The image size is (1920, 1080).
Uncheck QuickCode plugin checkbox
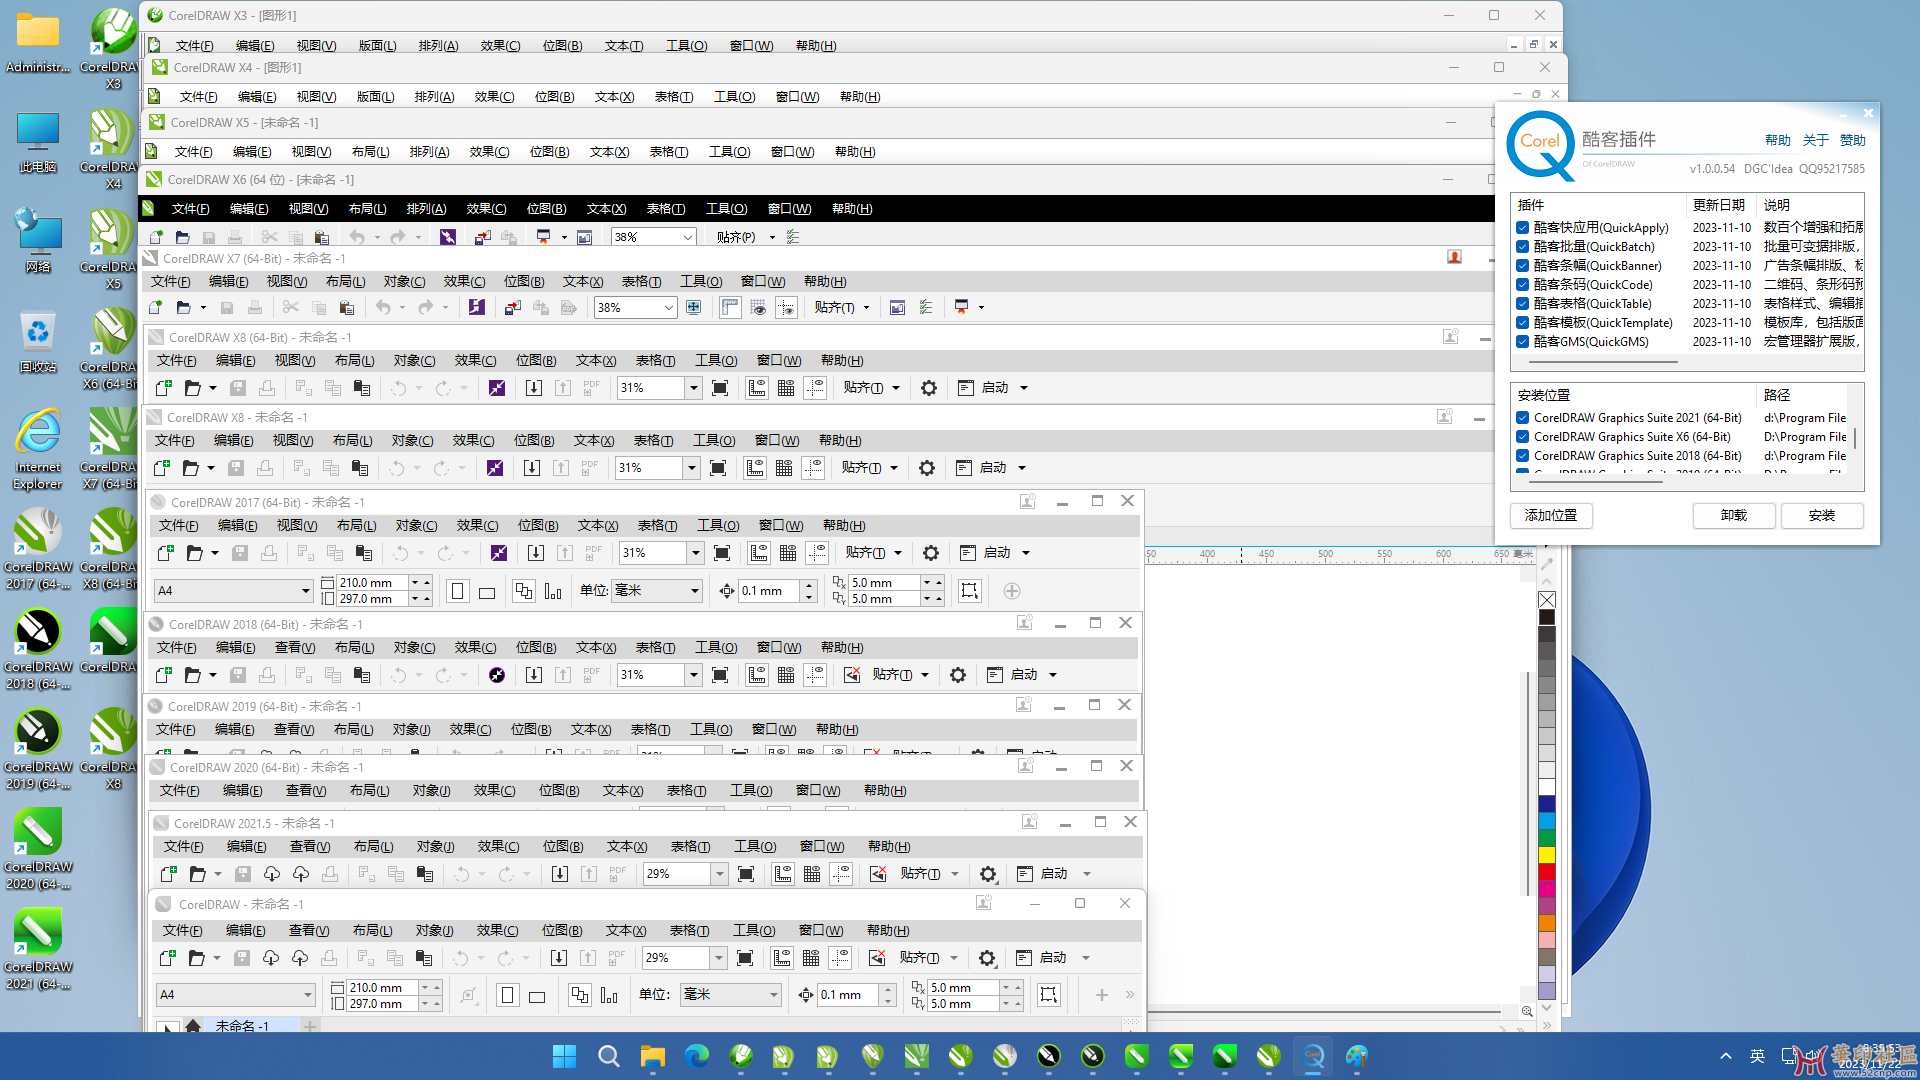click(1522, 285)
